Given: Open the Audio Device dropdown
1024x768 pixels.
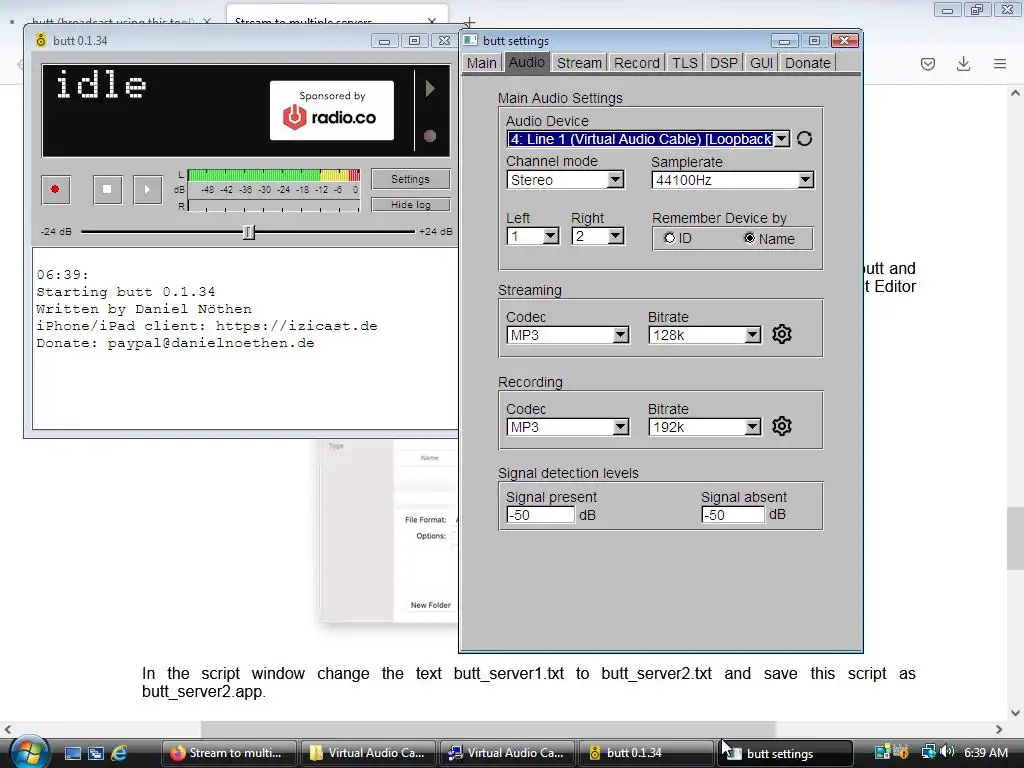Looking at the screenshot, I should (x=782, y=139).
